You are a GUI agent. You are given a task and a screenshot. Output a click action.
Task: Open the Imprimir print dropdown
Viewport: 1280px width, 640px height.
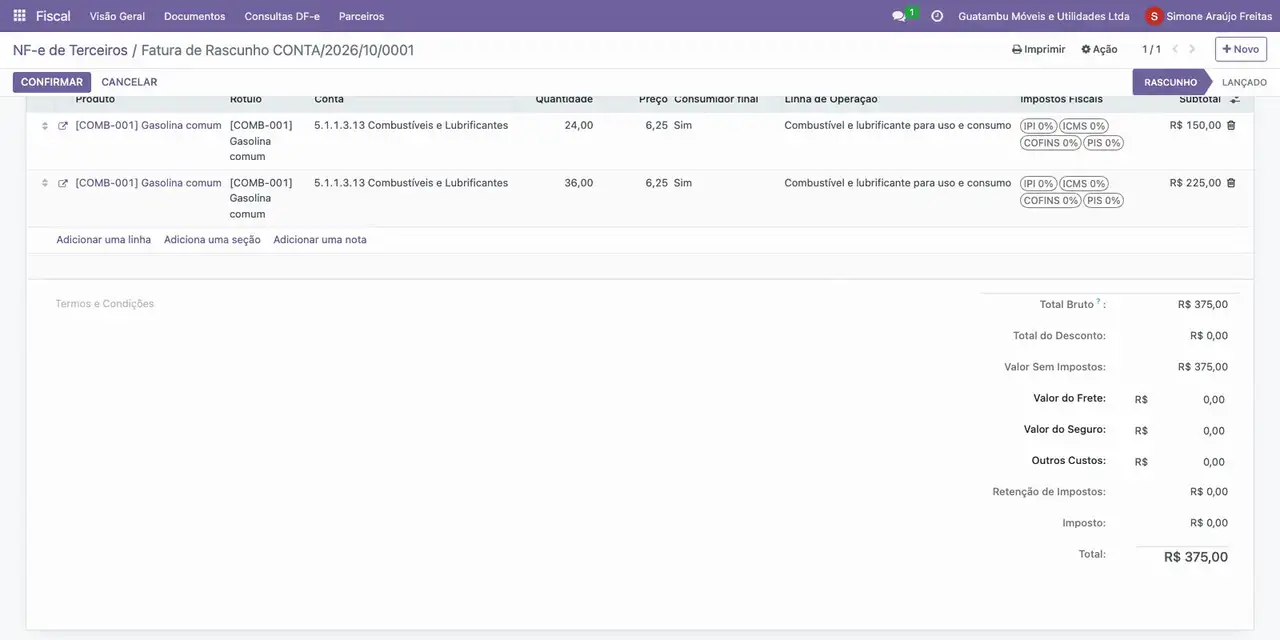click(x=1038, y=49)
